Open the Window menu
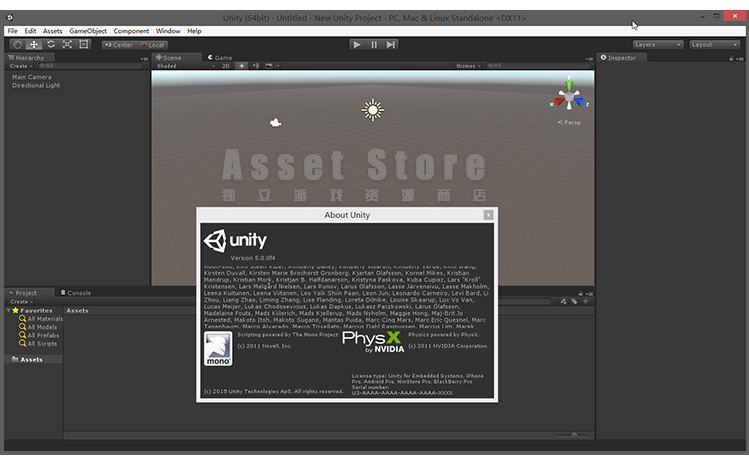This screenshot has width=749, height=466. click(x=168, y=31)
